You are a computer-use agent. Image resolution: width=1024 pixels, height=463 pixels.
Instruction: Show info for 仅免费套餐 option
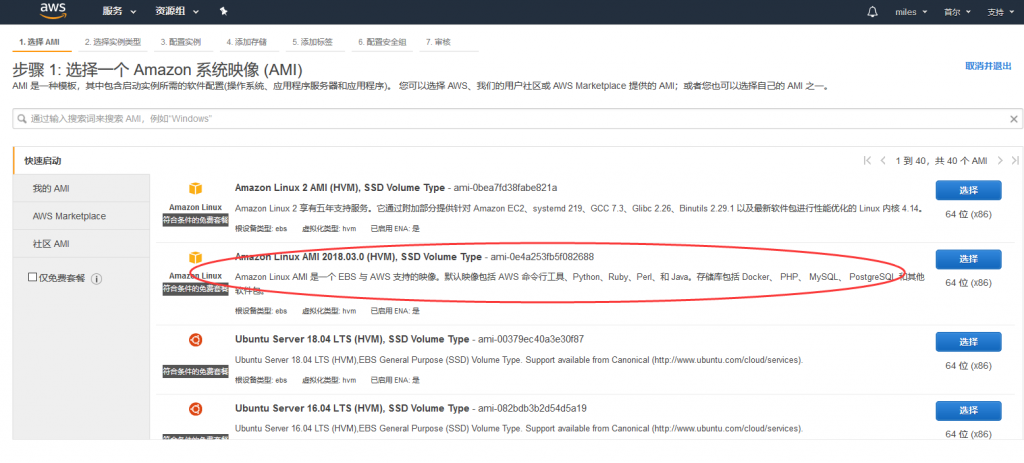(x=96, y=279)
